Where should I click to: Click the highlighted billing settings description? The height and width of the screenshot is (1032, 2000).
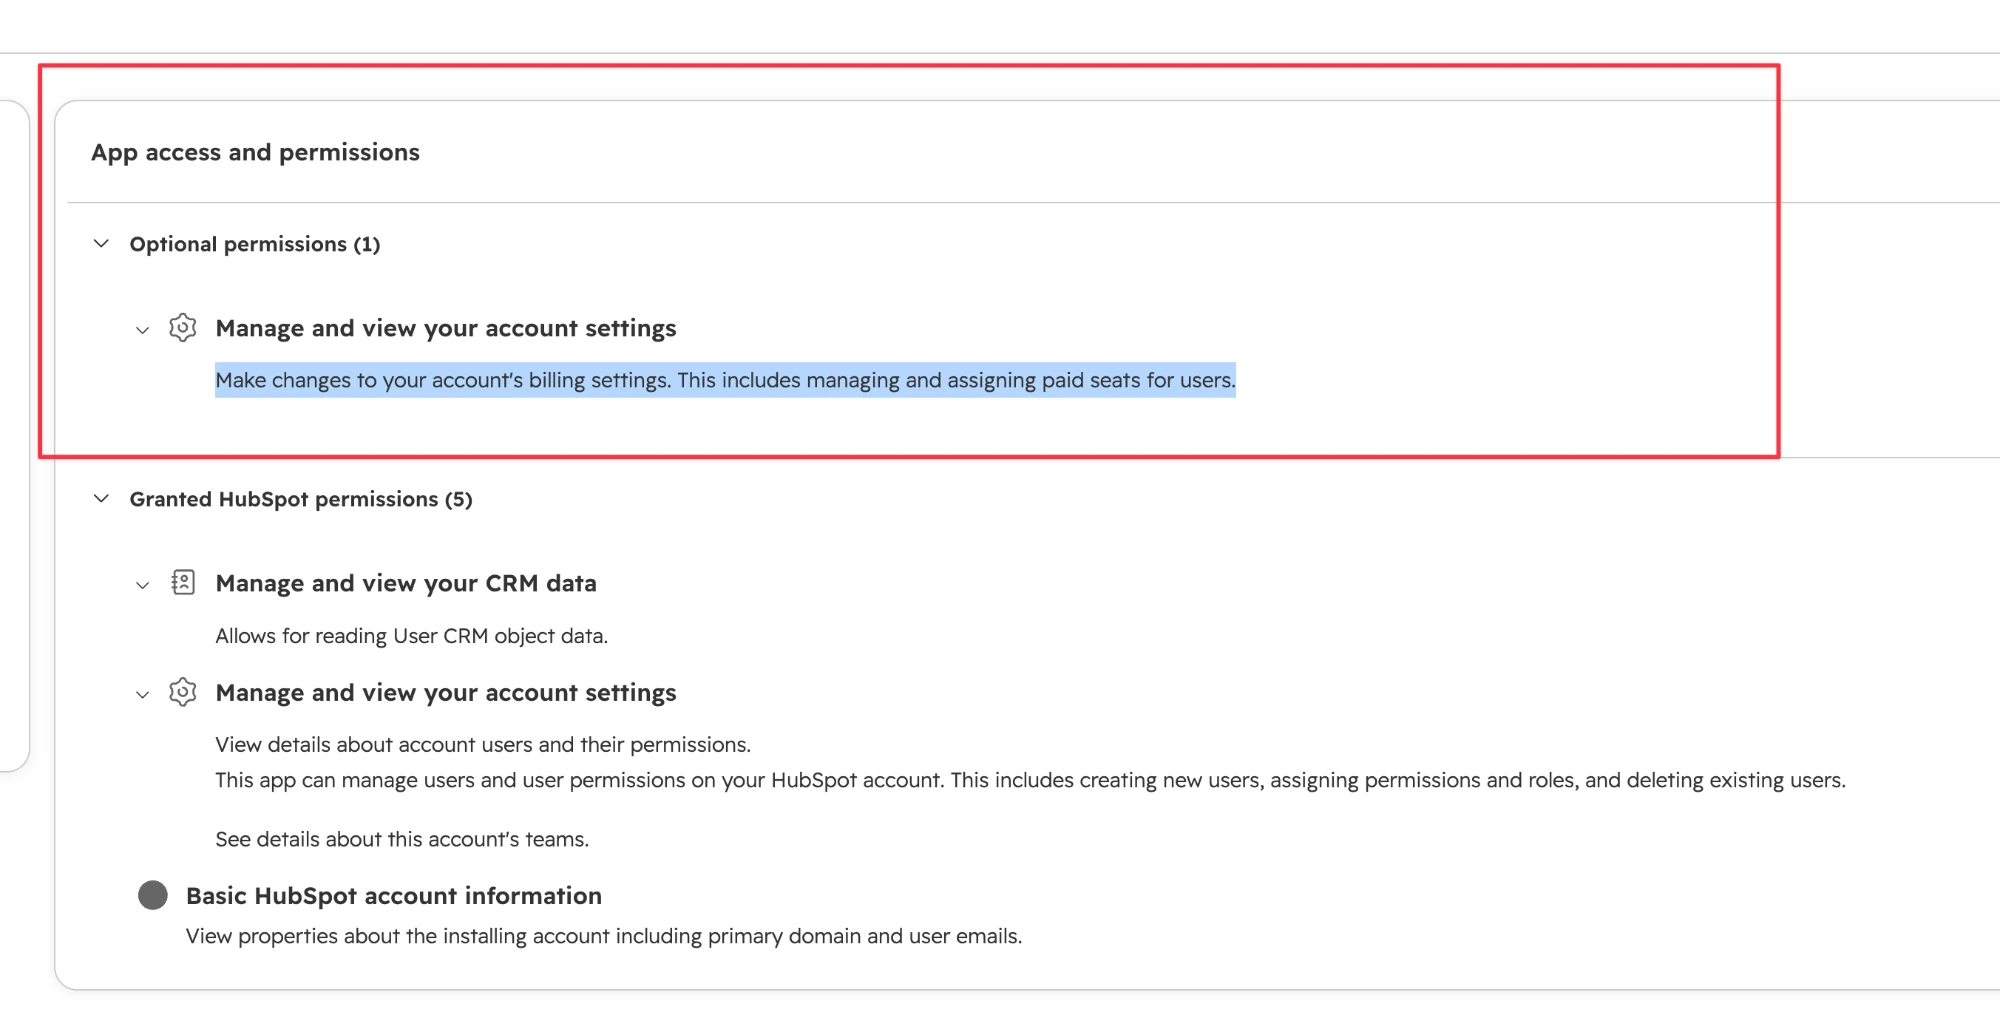tap(725, 380)
